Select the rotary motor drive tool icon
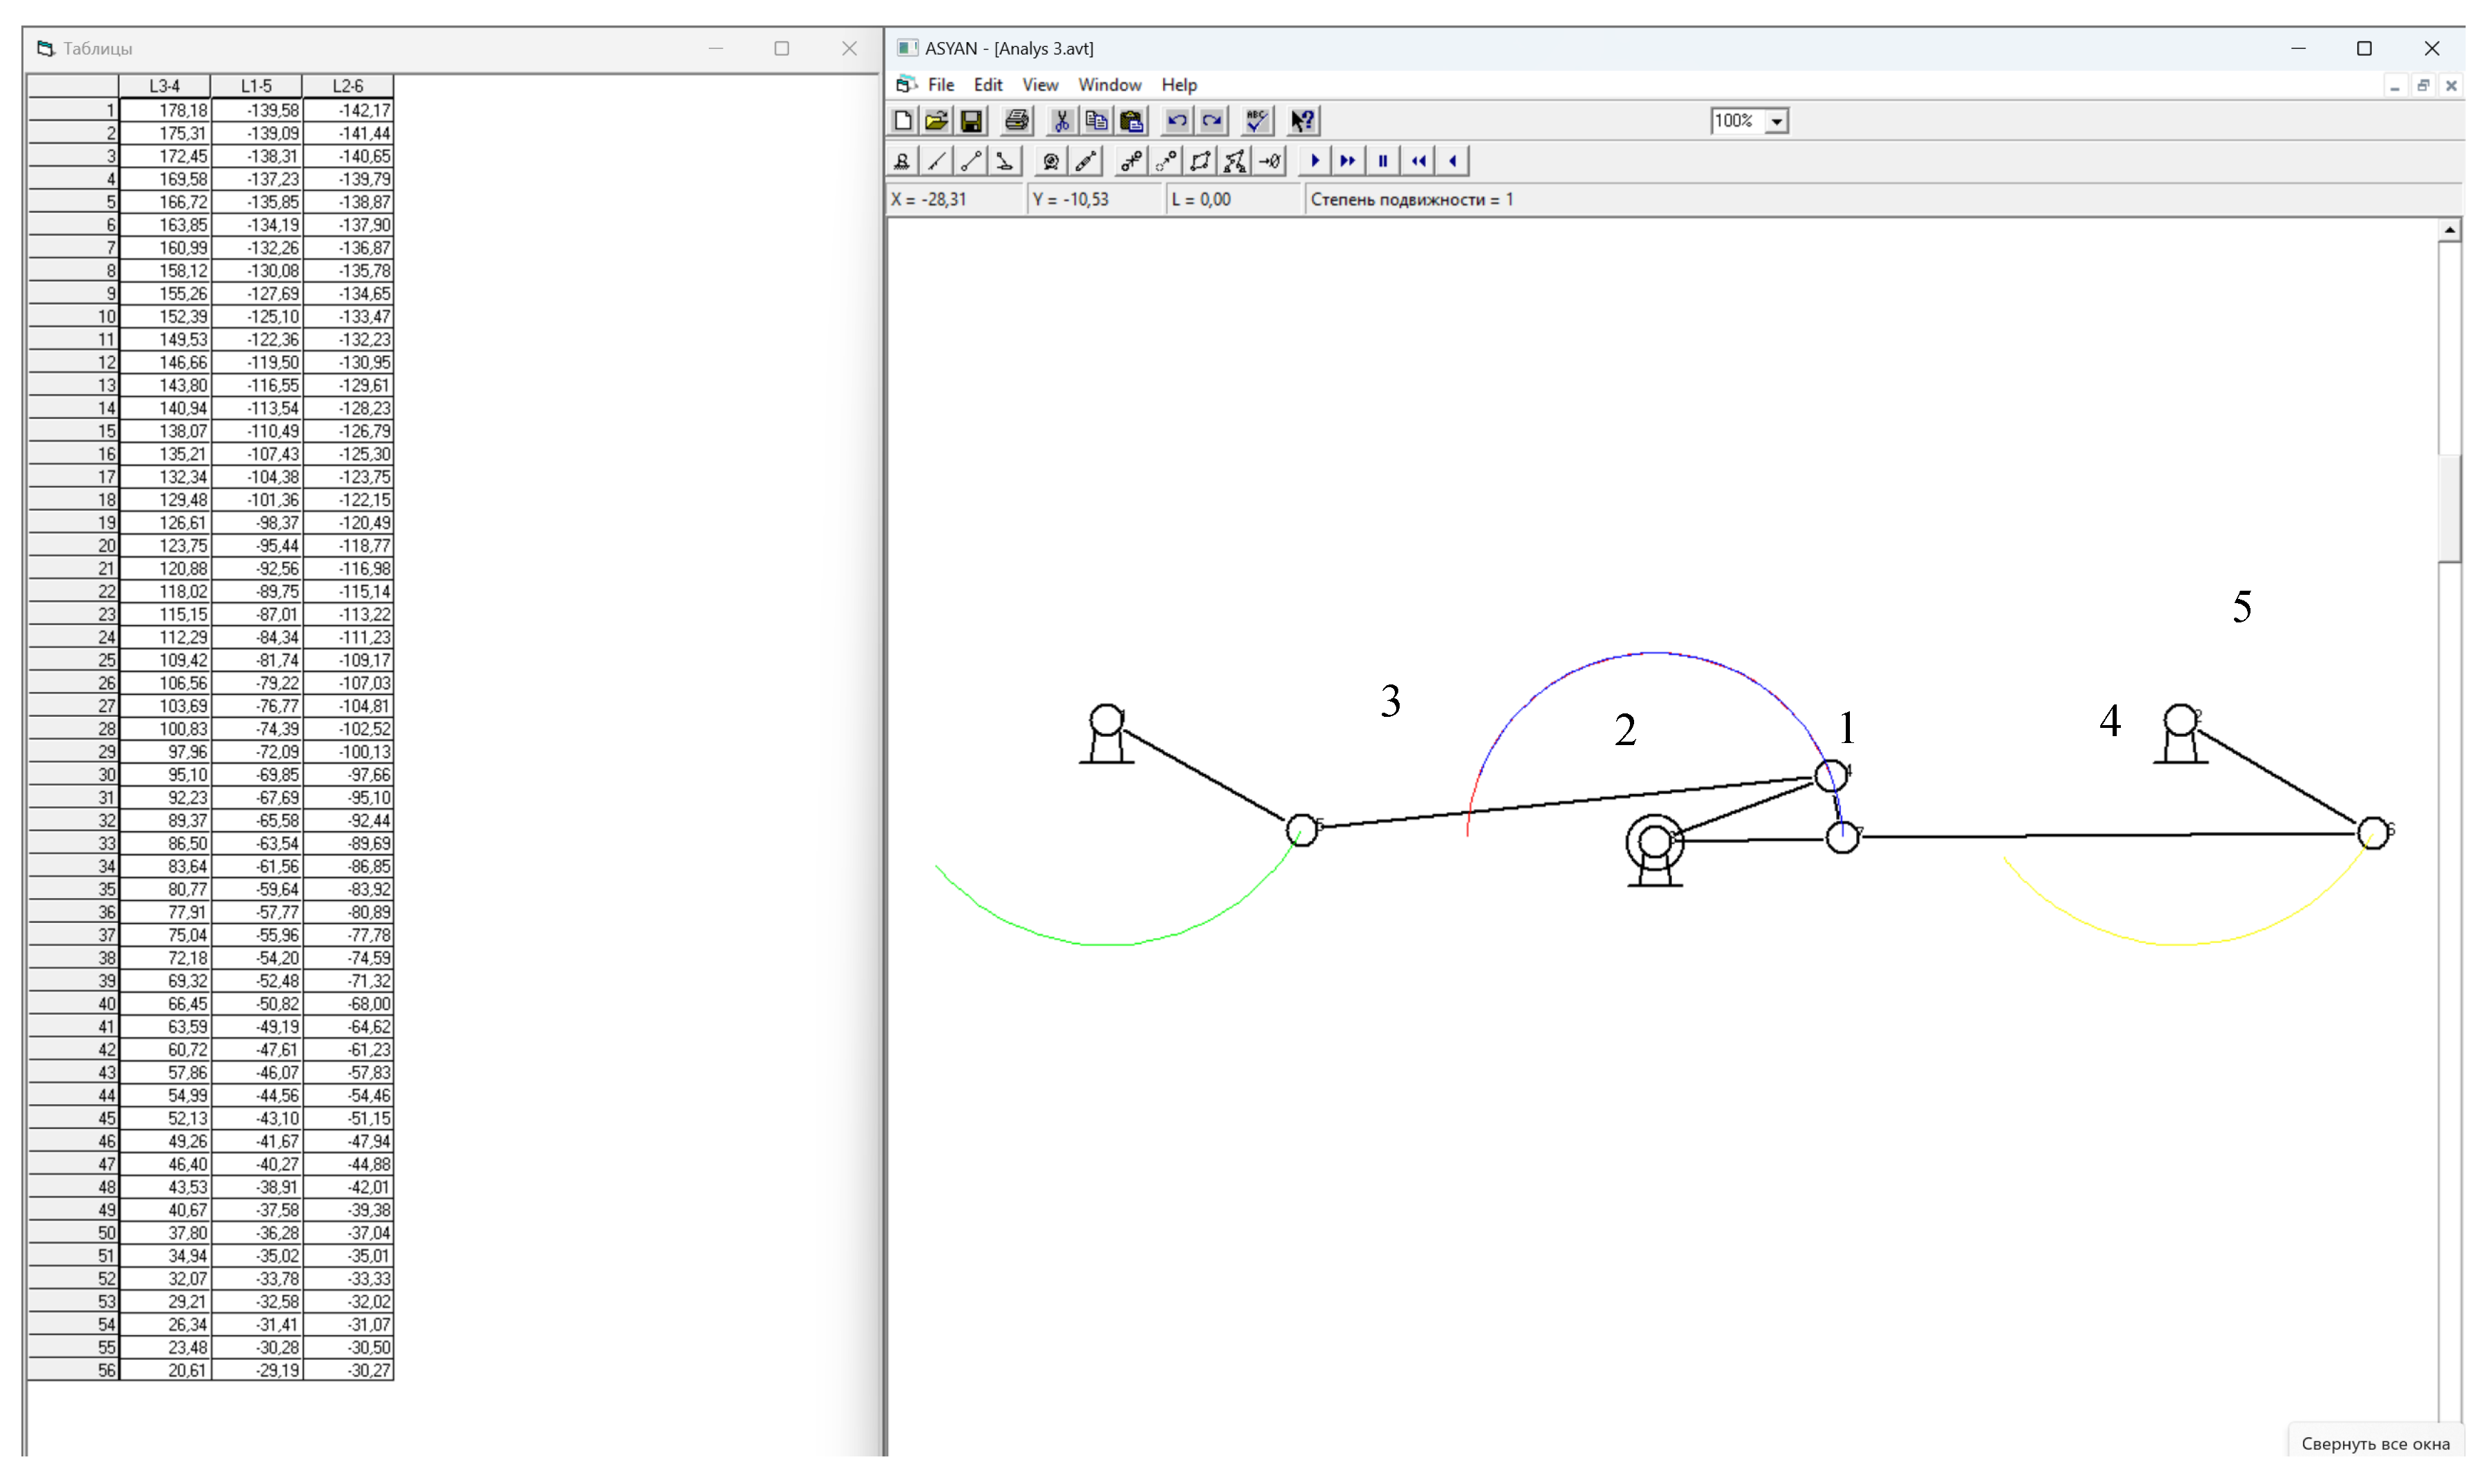 1050,161
